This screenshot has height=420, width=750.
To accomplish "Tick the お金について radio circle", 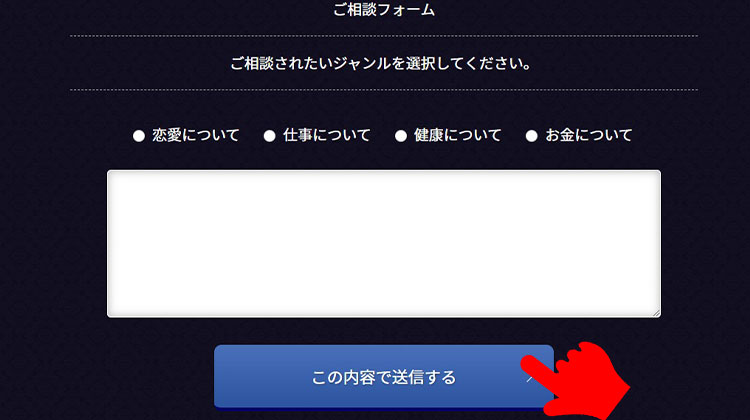I will [531, 136].
